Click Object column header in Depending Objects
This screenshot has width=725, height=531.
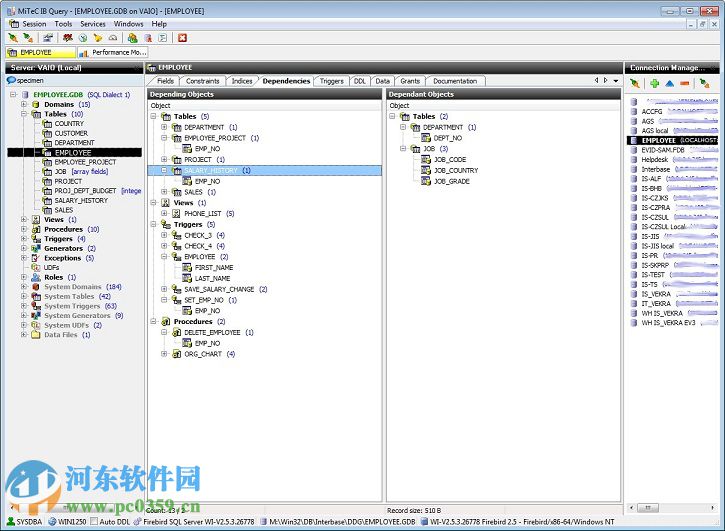pos(265,105)
